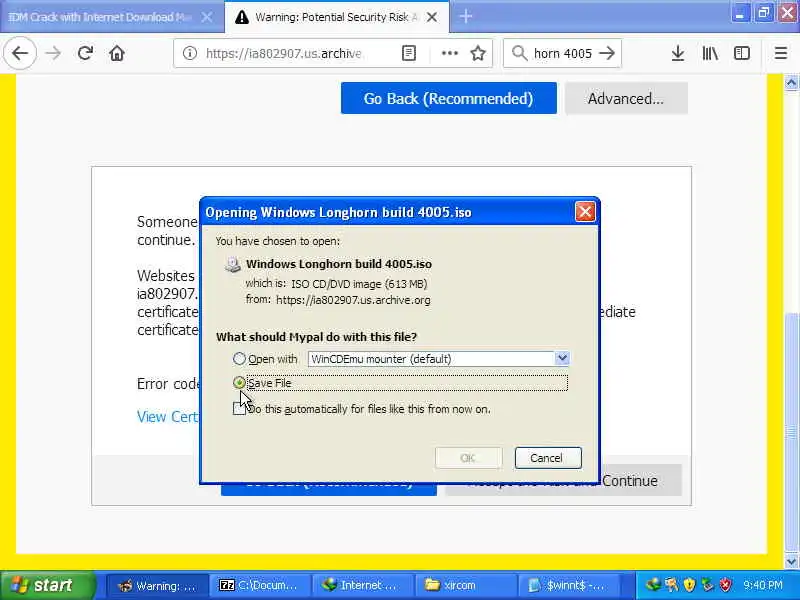Open the $winnt$ taskbar item
This screenshot has width=800, height=600.
(x=568, y=585)
